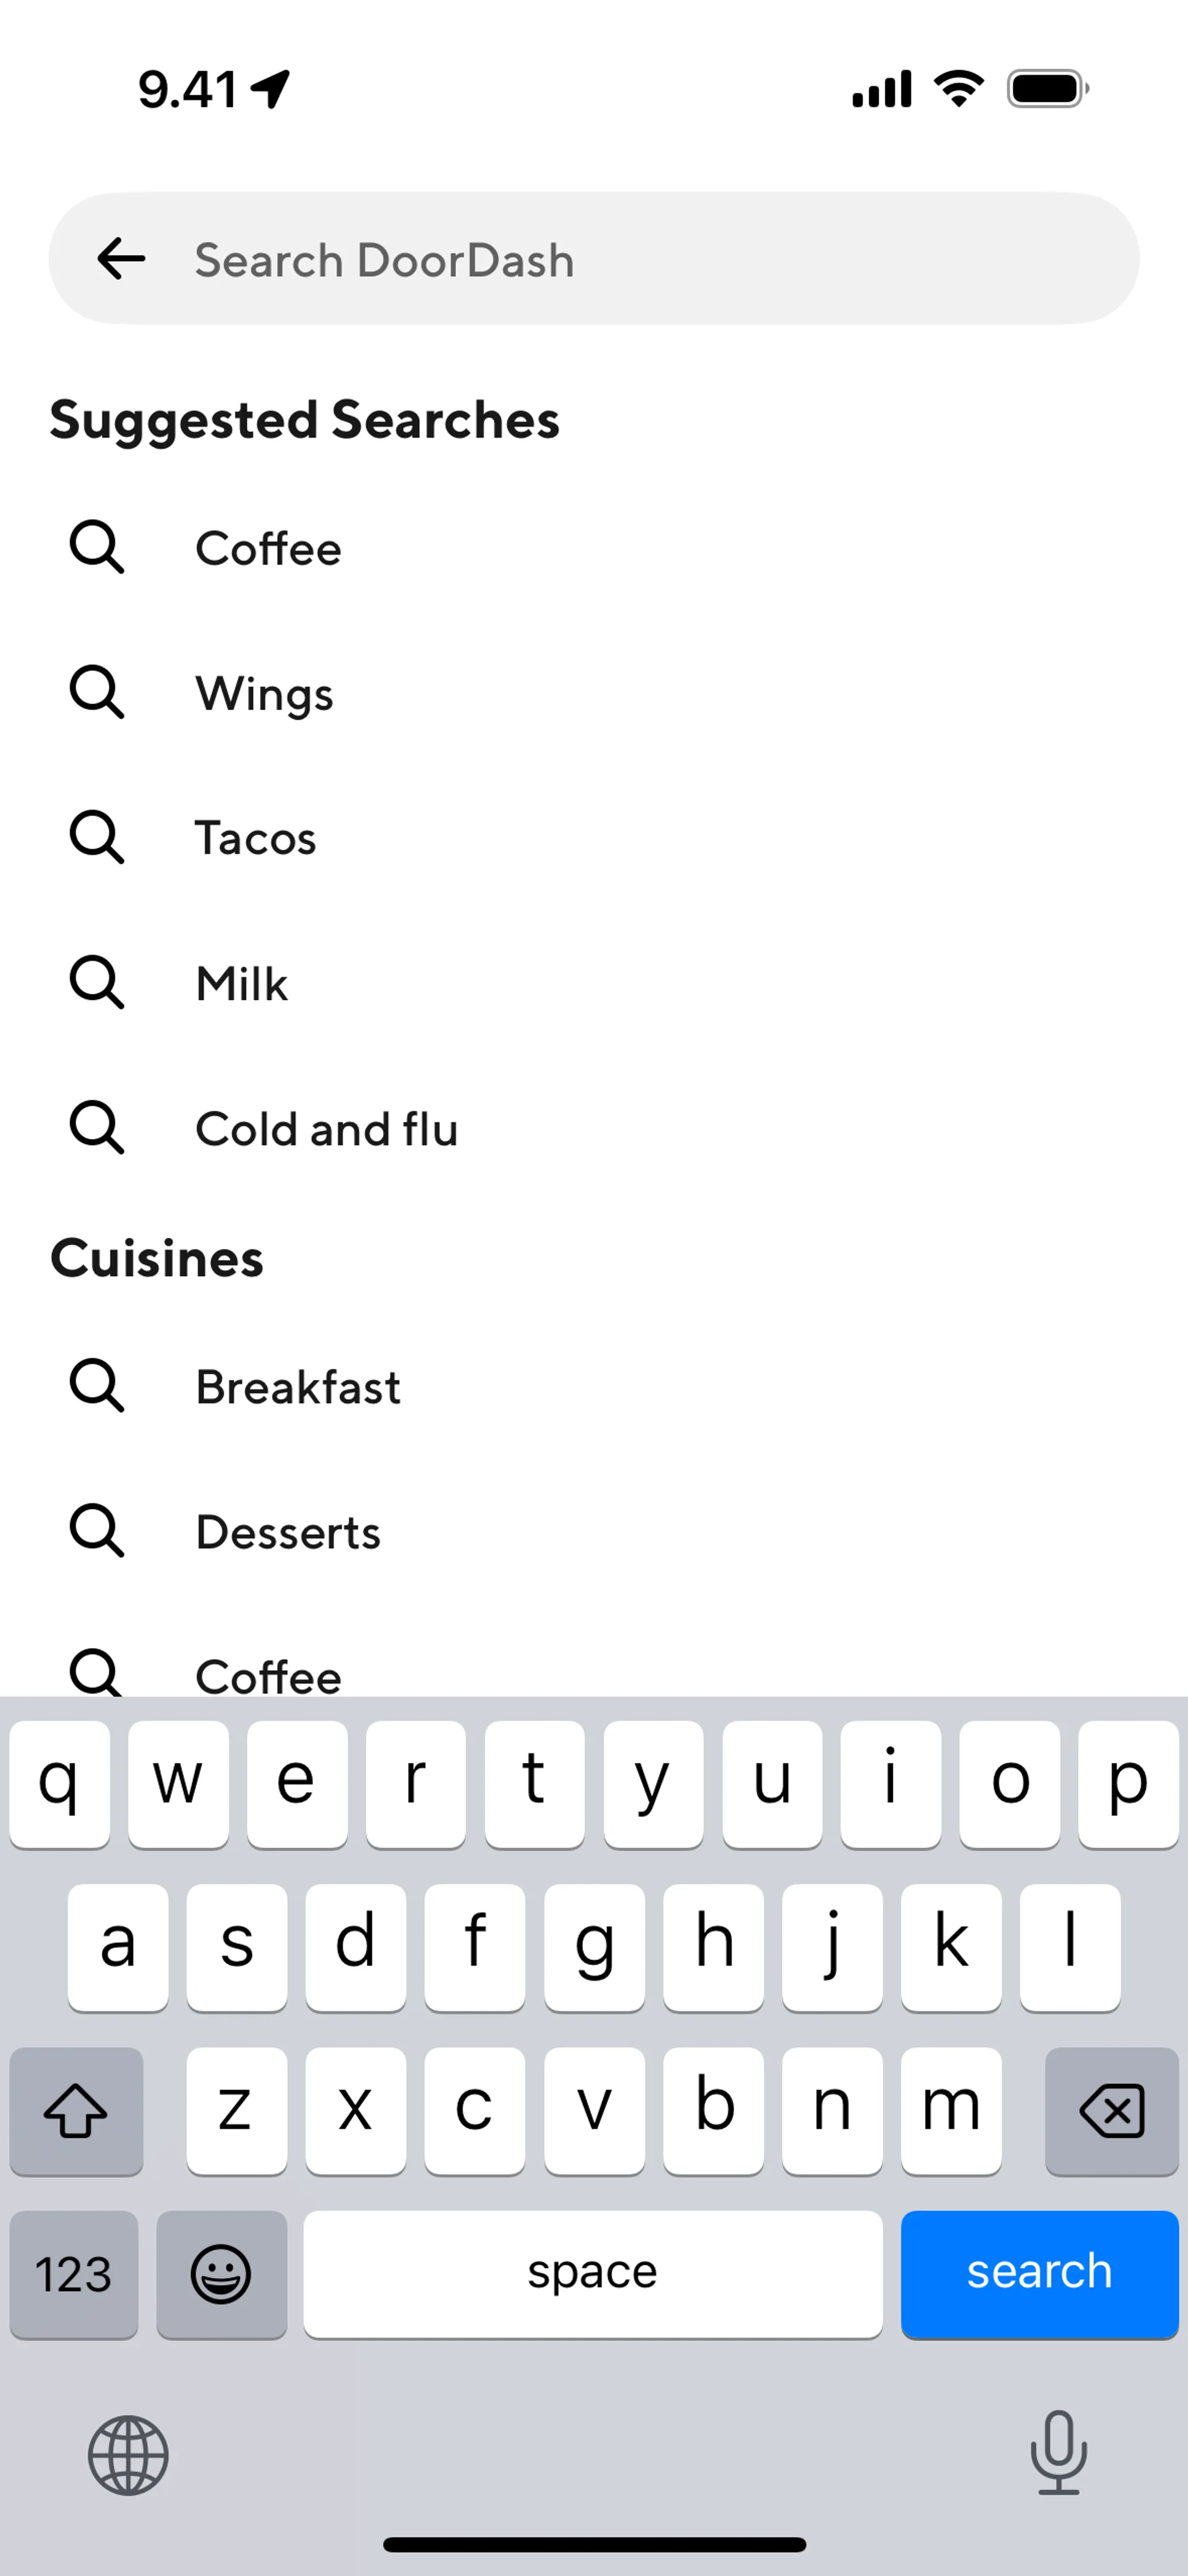Viewport: 1188px width, 2576px height.
Task: Open the Breakfast cuisine search
Action: 298,1387
